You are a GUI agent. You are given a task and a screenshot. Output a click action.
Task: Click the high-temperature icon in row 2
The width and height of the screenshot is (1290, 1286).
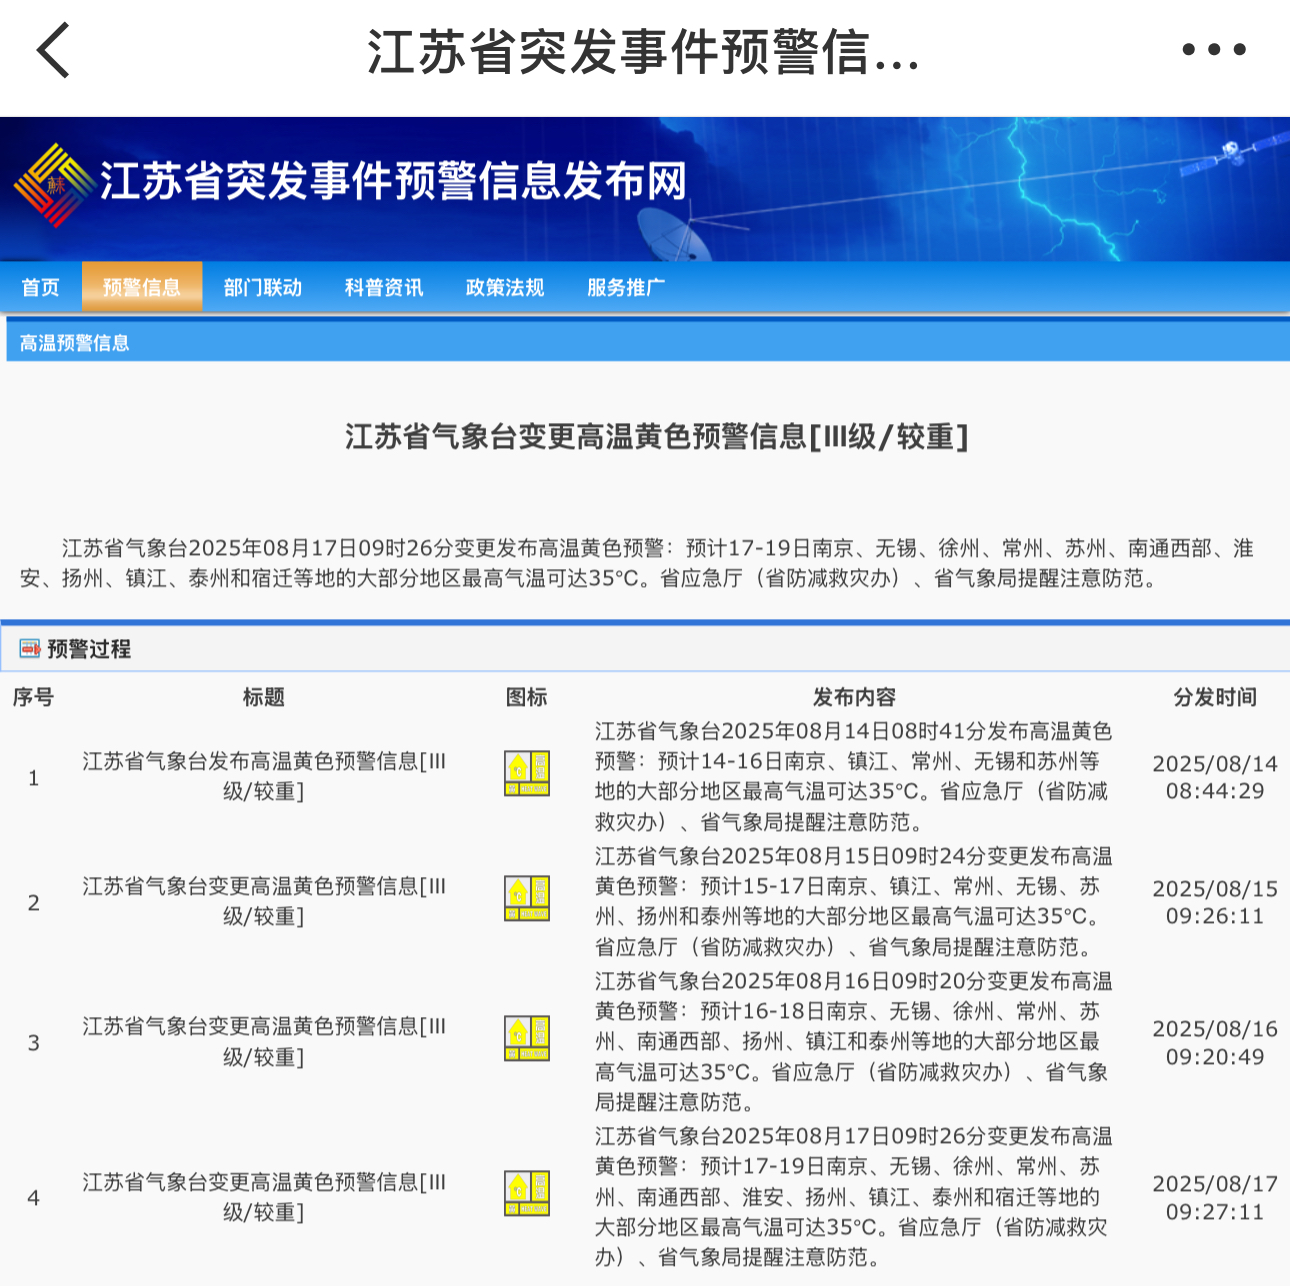point(527,899)
